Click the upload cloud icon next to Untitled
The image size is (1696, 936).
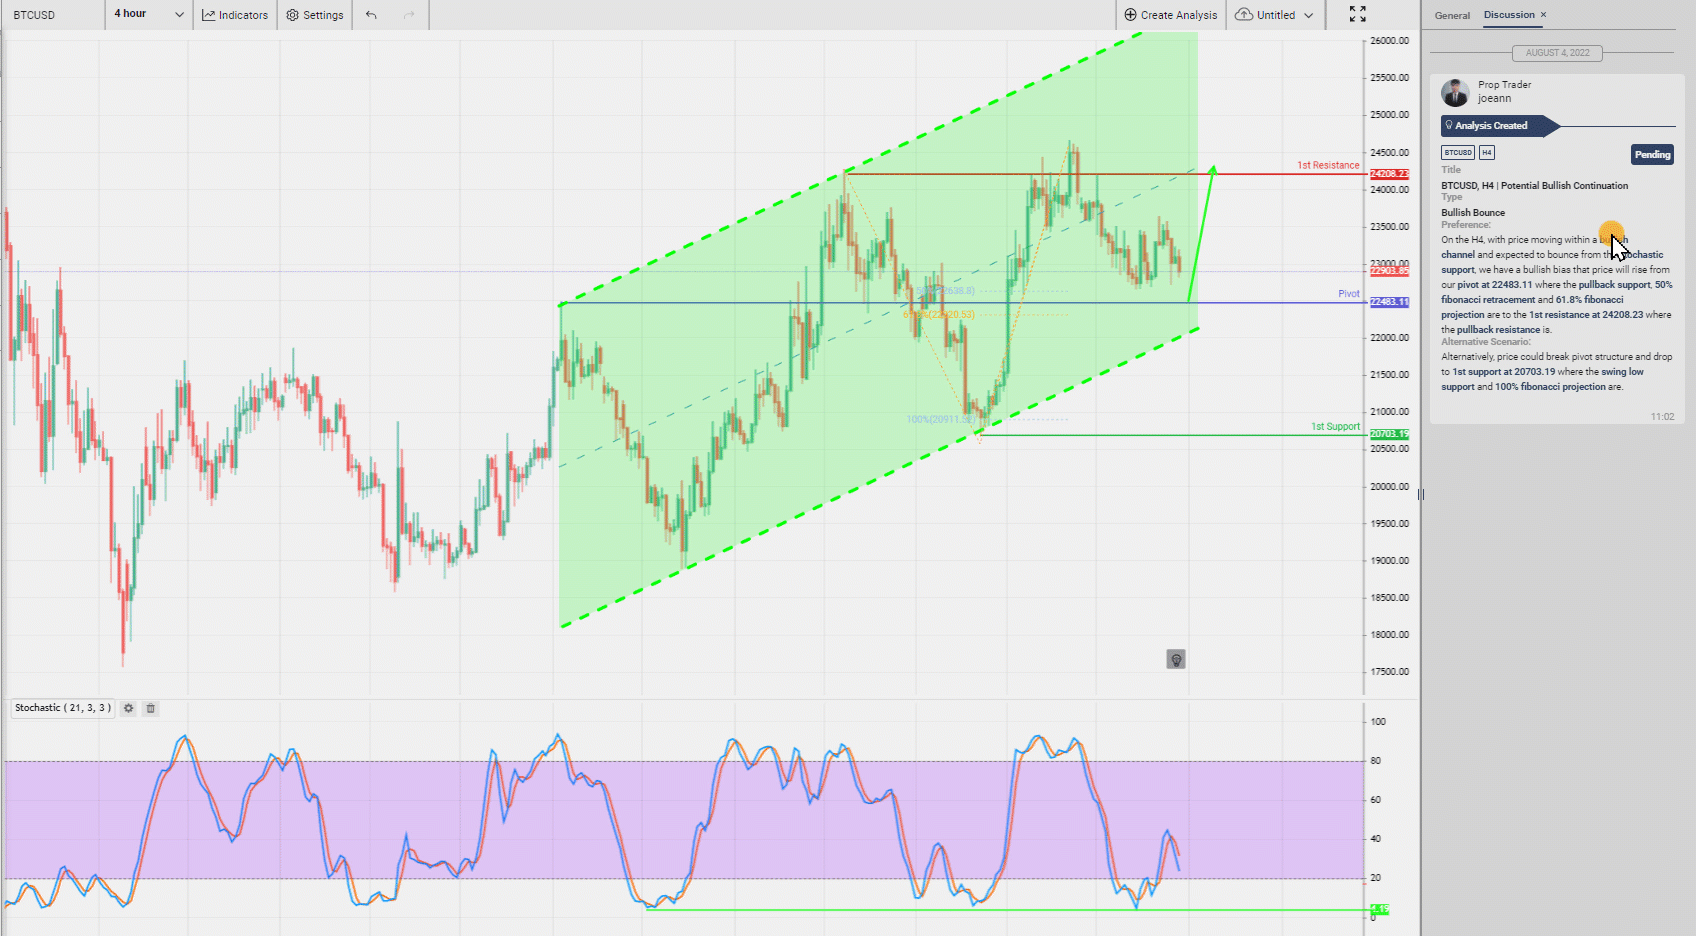(1244, 15)
